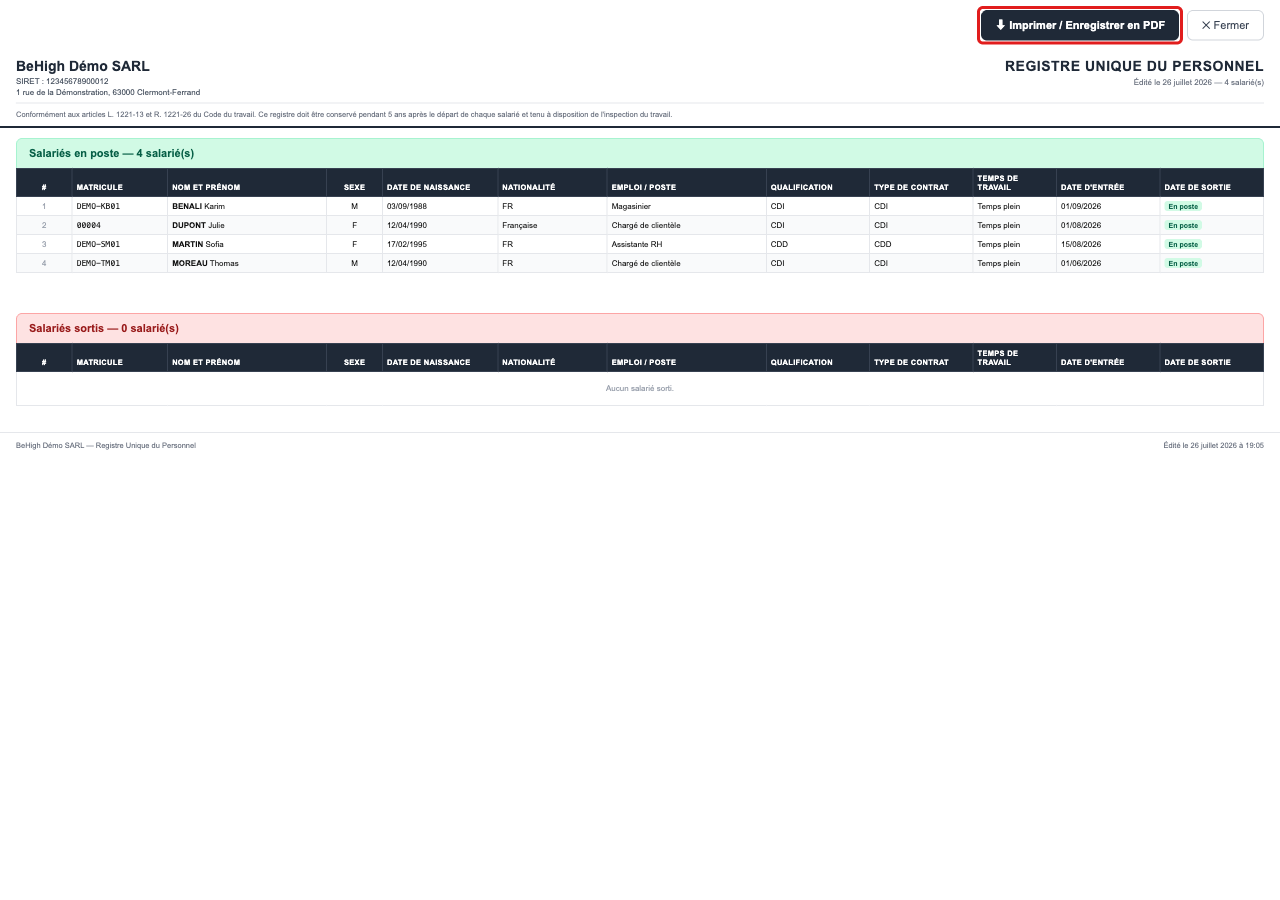This screenshot has height=900, width=1280.
Task: Click entry date 01/08/2026
Action: click(x=1081, y=225)
